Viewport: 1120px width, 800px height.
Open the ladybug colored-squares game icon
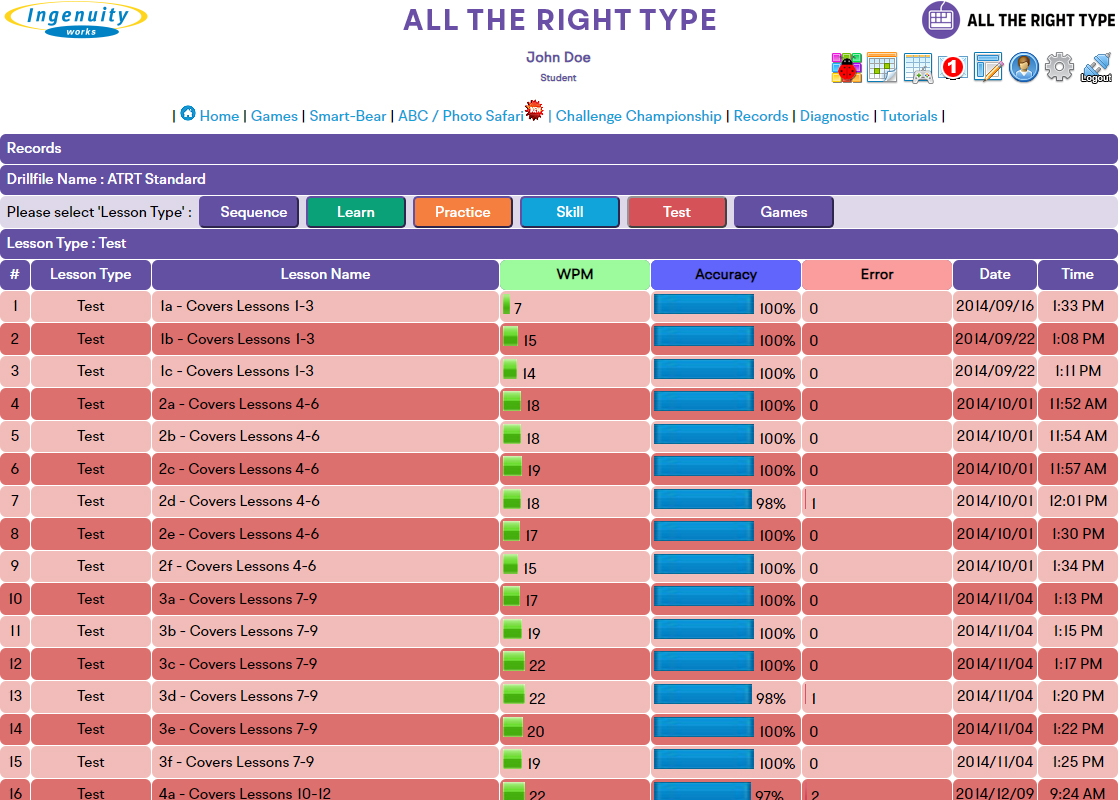846,68
